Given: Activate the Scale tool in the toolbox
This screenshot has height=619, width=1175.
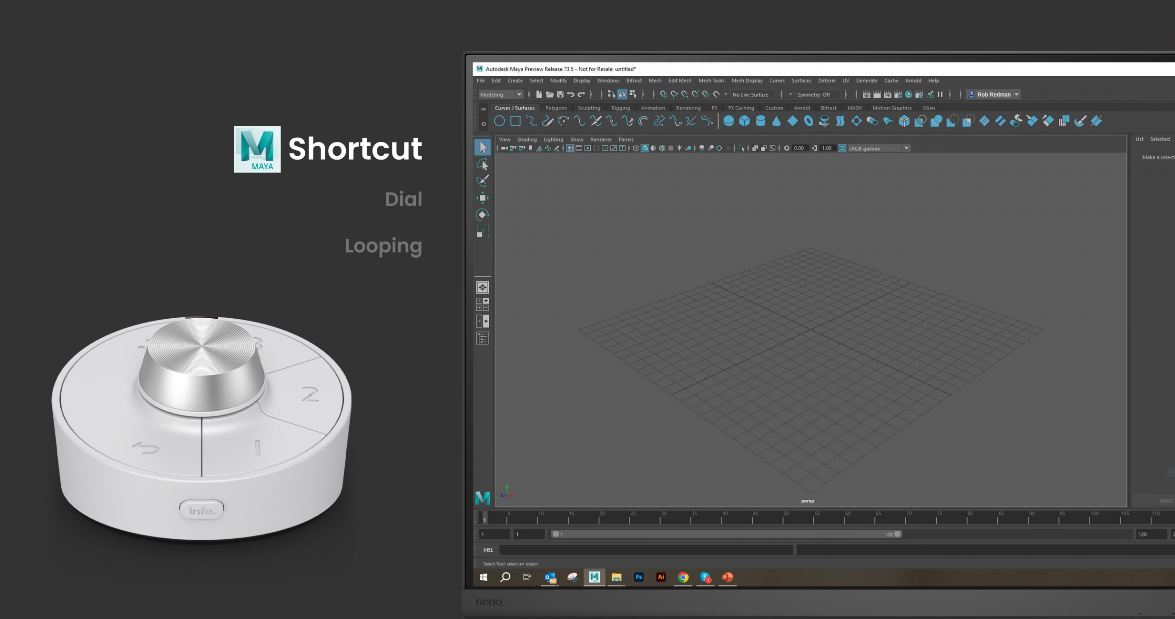Looking at the screenshot, I should coord(483,232).
